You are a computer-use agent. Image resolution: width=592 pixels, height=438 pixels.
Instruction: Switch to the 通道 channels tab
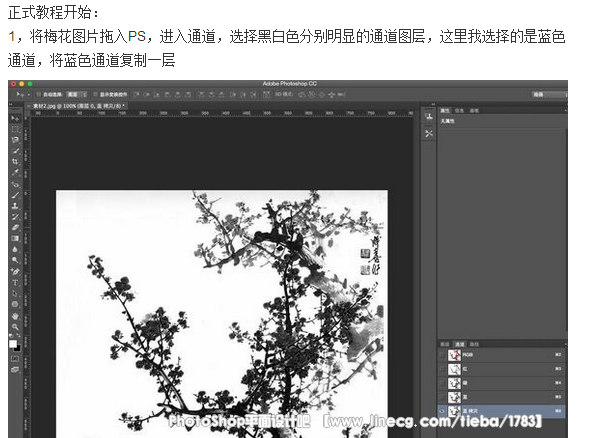(x=459, y=344)
